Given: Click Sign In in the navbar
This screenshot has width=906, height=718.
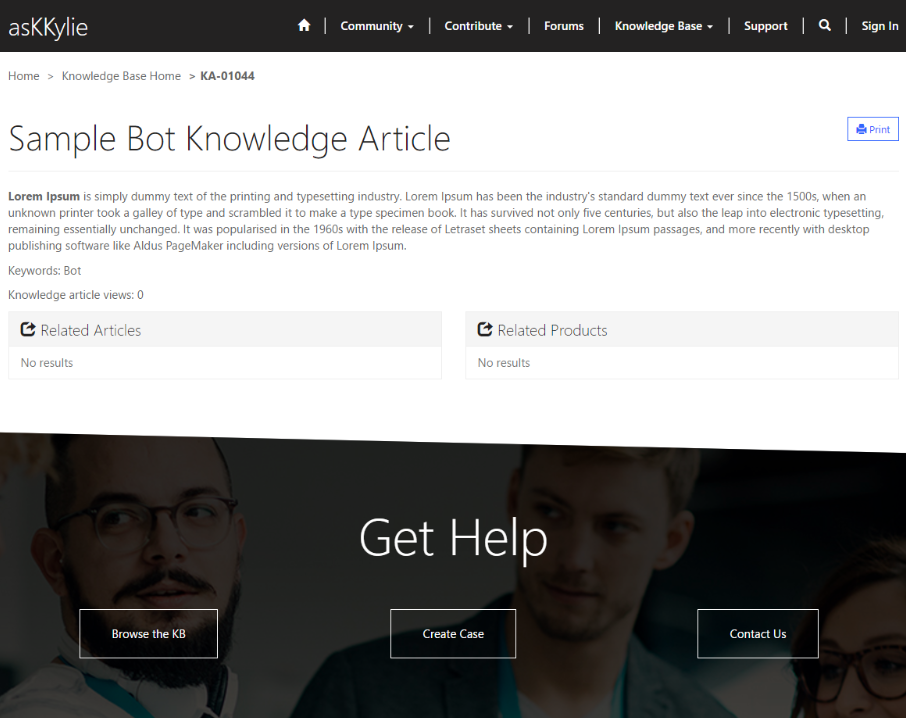Looking at the screenshot, I should (x=879, y=26).
